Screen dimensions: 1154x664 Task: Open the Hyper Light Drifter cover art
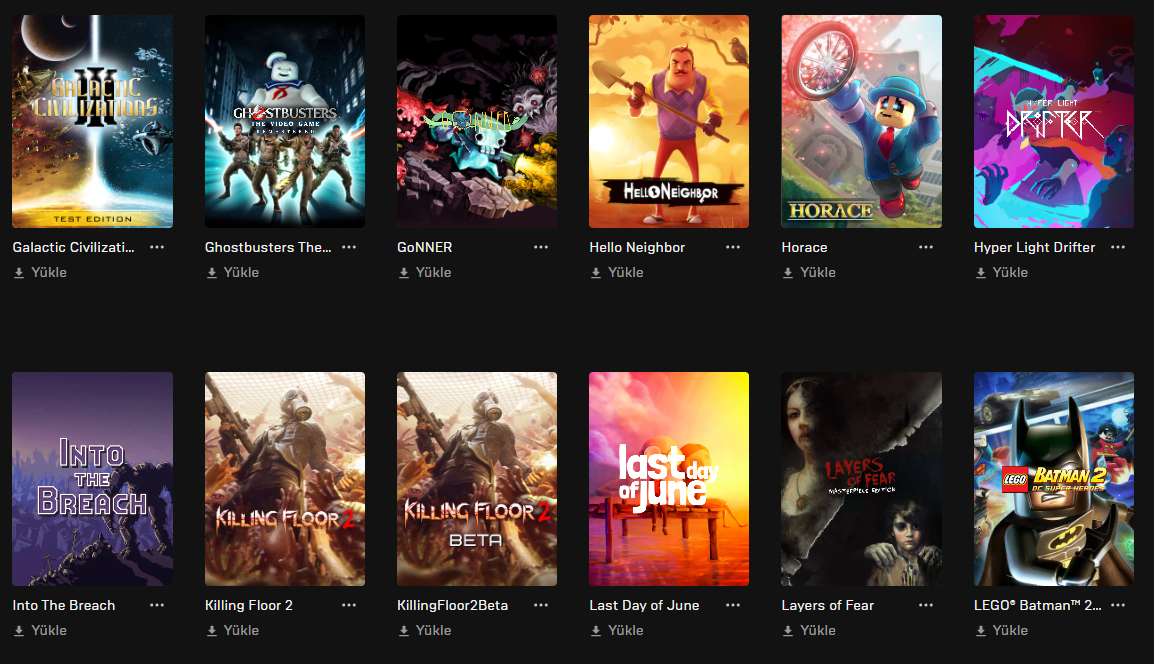[1054, 121]
